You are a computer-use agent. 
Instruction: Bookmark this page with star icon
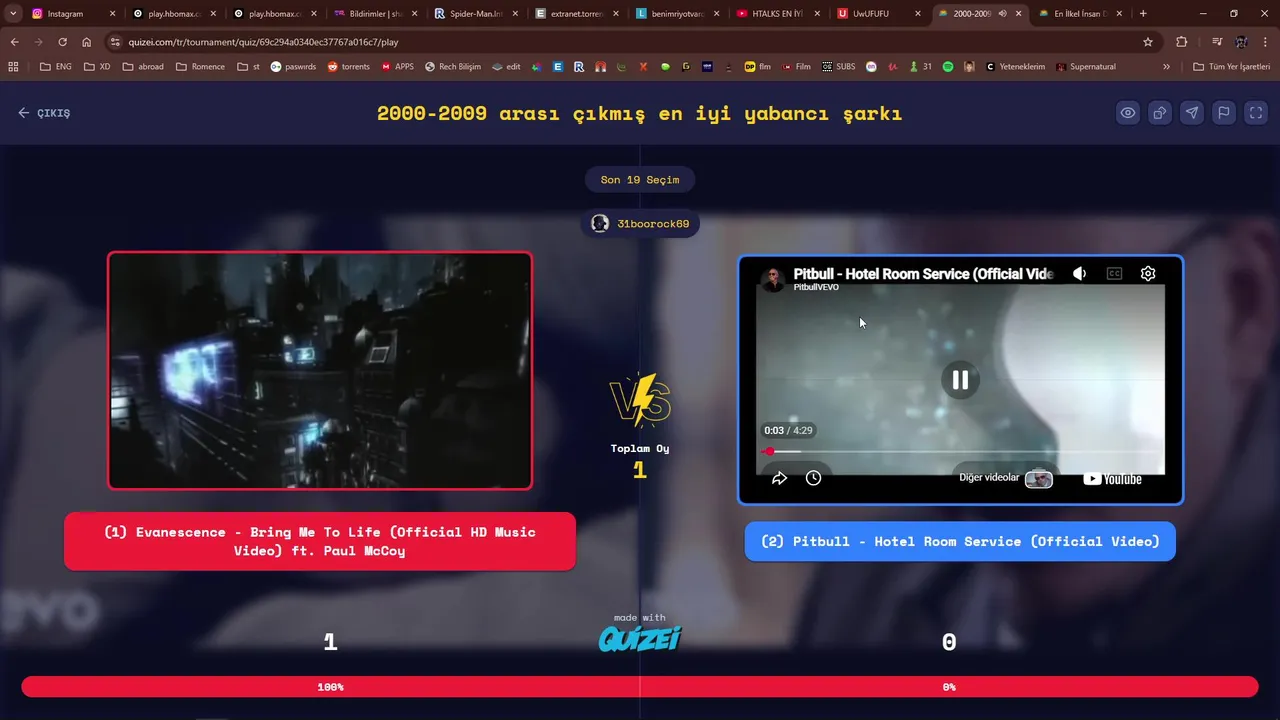[x=1148, y=42]
